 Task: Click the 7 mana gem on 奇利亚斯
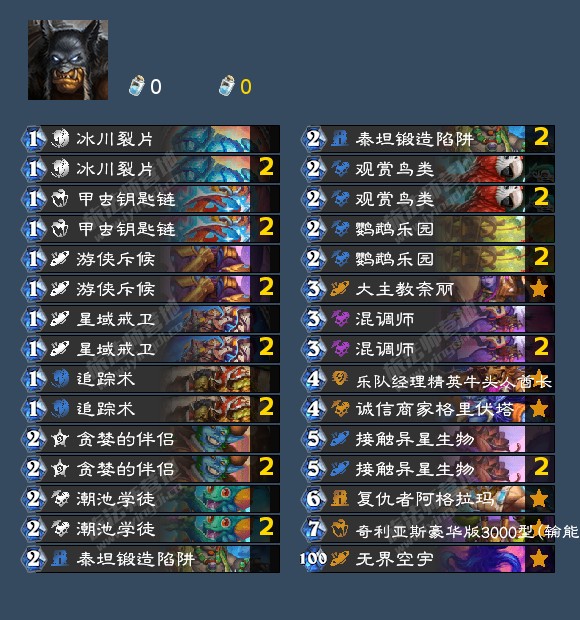tap(314, 529)
